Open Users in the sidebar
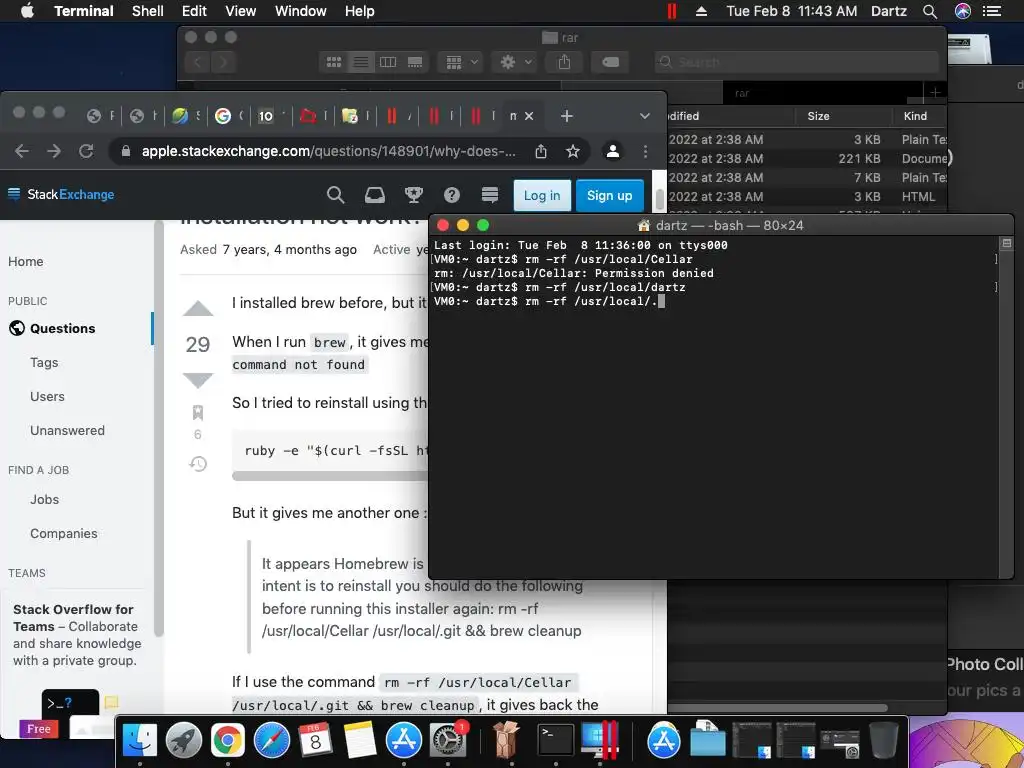This screenshot has width=1024, height=768. point(47,396)
